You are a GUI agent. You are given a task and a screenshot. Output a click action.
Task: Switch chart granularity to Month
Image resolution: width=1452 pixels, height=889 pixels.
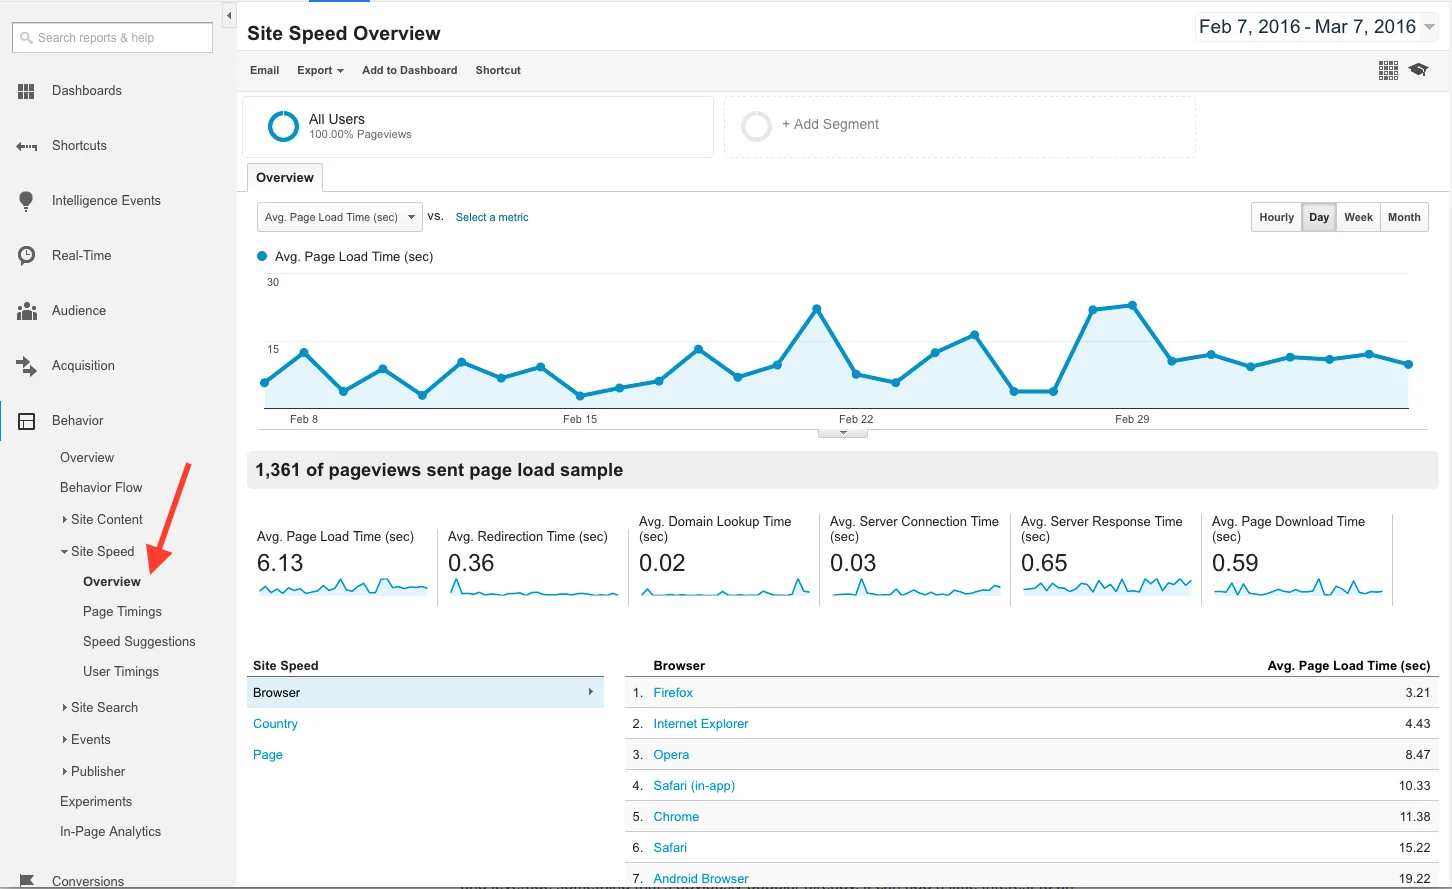click(1404, 217)
